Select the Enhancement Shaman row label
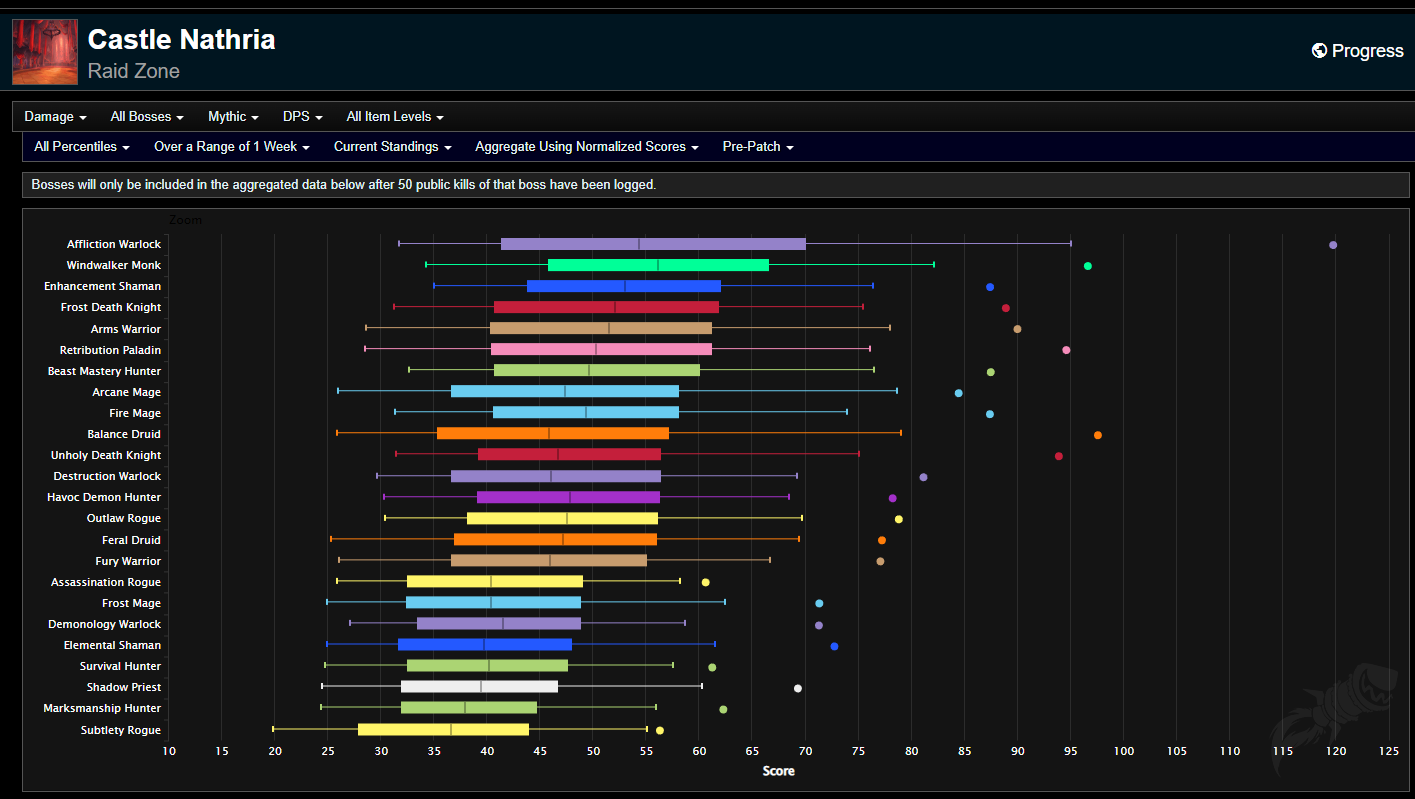Viewport: 1415px width, 799px height. coord(103,286)
